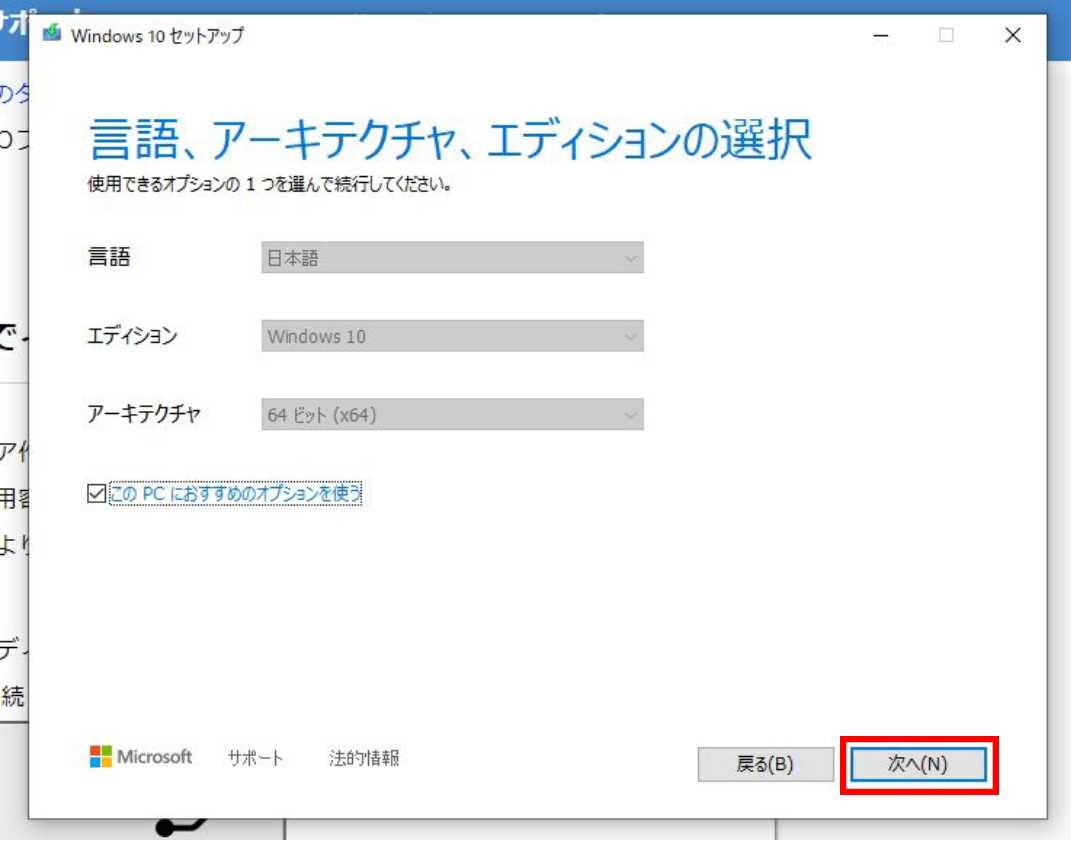The height and width of the screenshot is (845, 1071).
Task: Open the エディション dropdown showing Windows 10
Action: pos(452,336)
